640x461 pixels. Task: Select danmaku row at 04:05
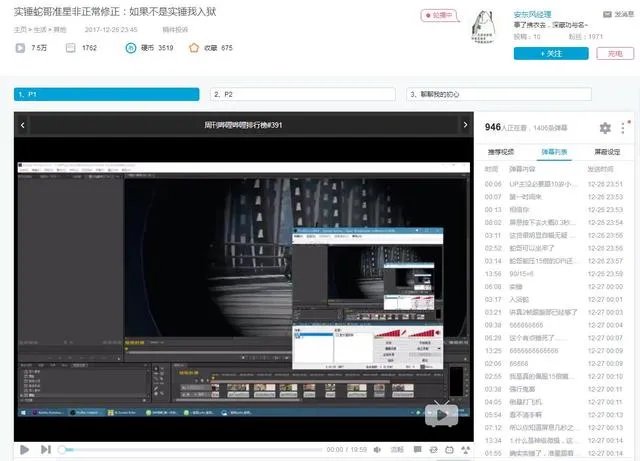(554, 402)
